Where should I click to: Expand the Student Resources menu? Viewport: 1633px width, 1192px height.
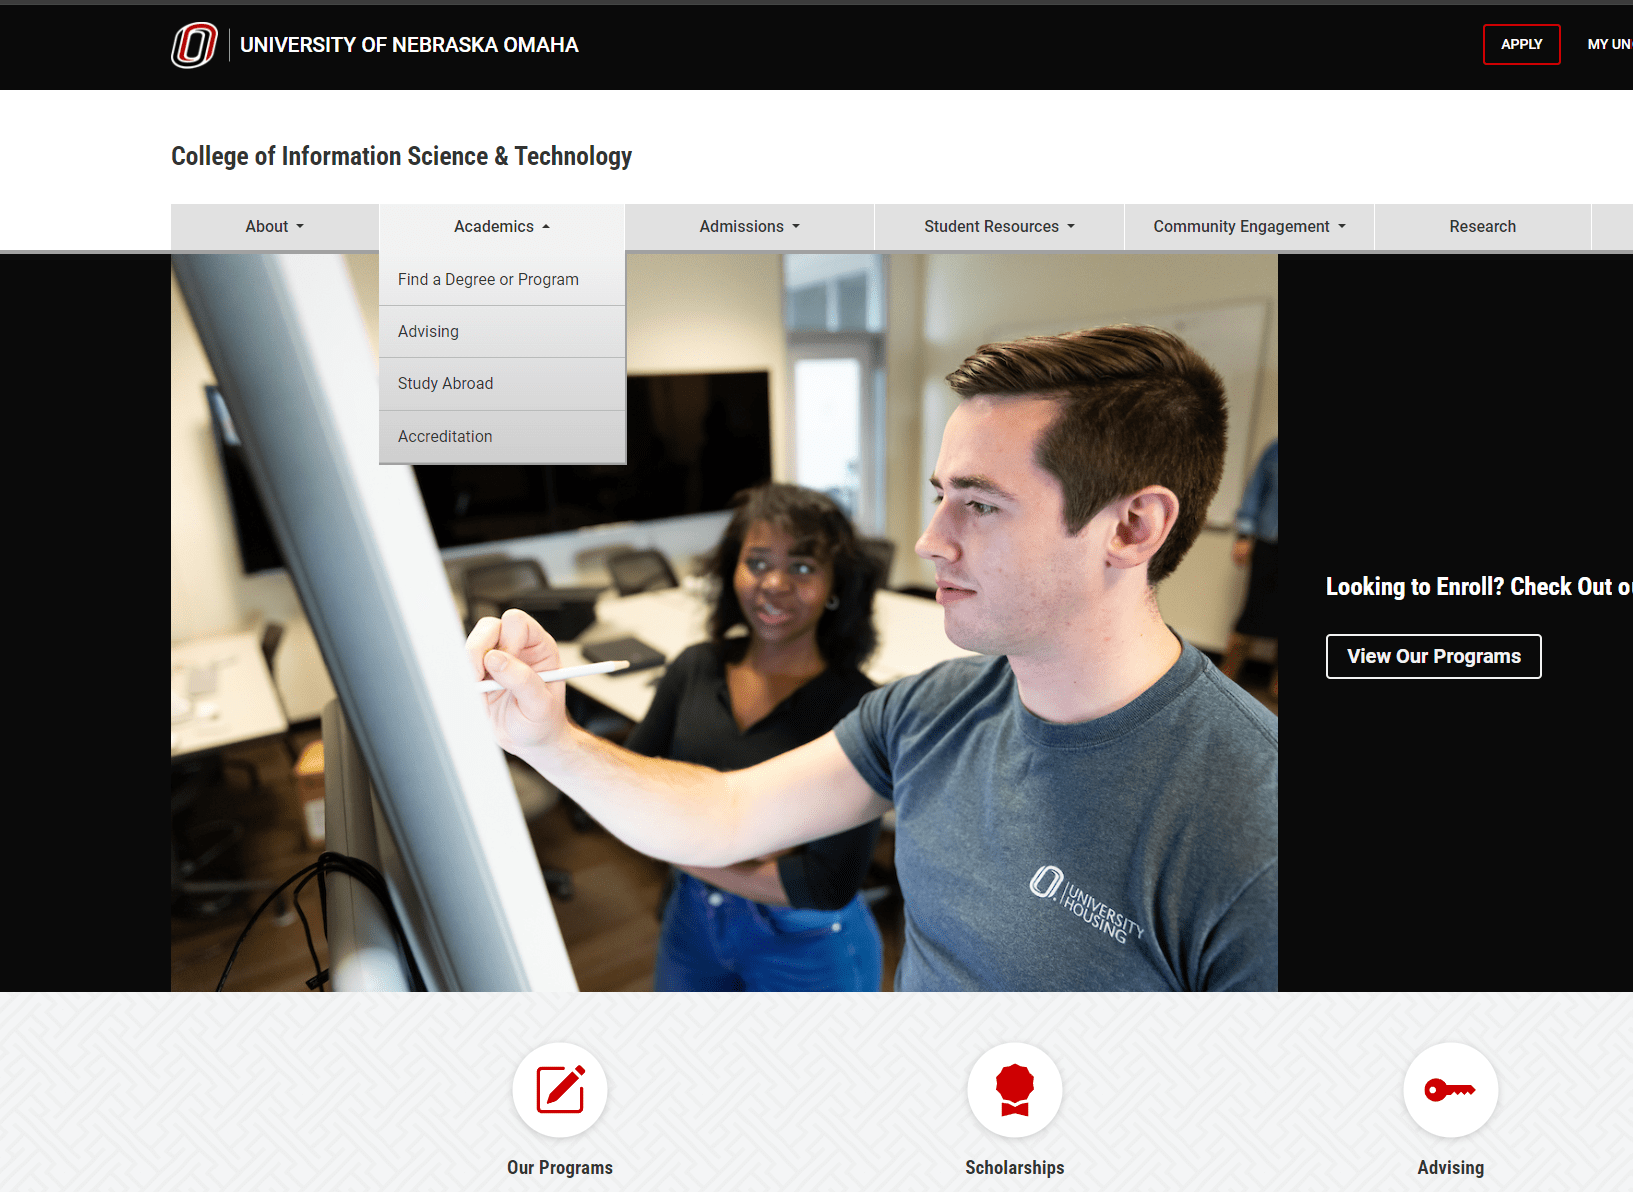(x=1000, y=227)
